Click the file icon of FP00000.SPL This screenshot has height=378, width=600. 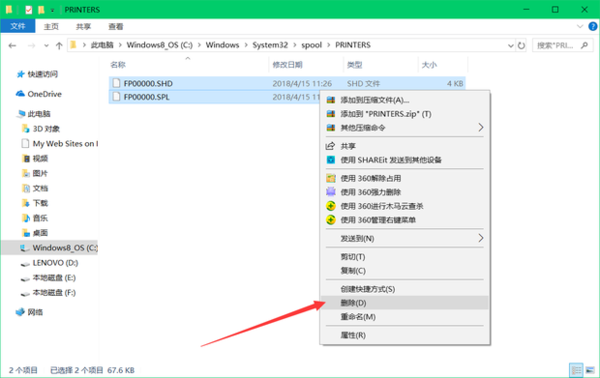coord(116,97)
